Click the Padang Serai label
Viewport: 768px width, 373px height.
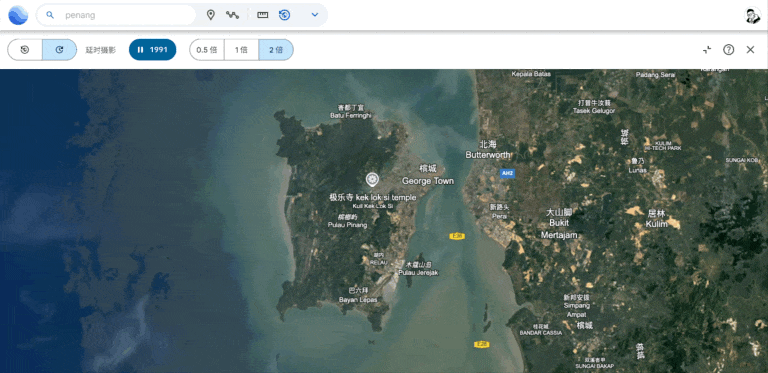(655, 75)
